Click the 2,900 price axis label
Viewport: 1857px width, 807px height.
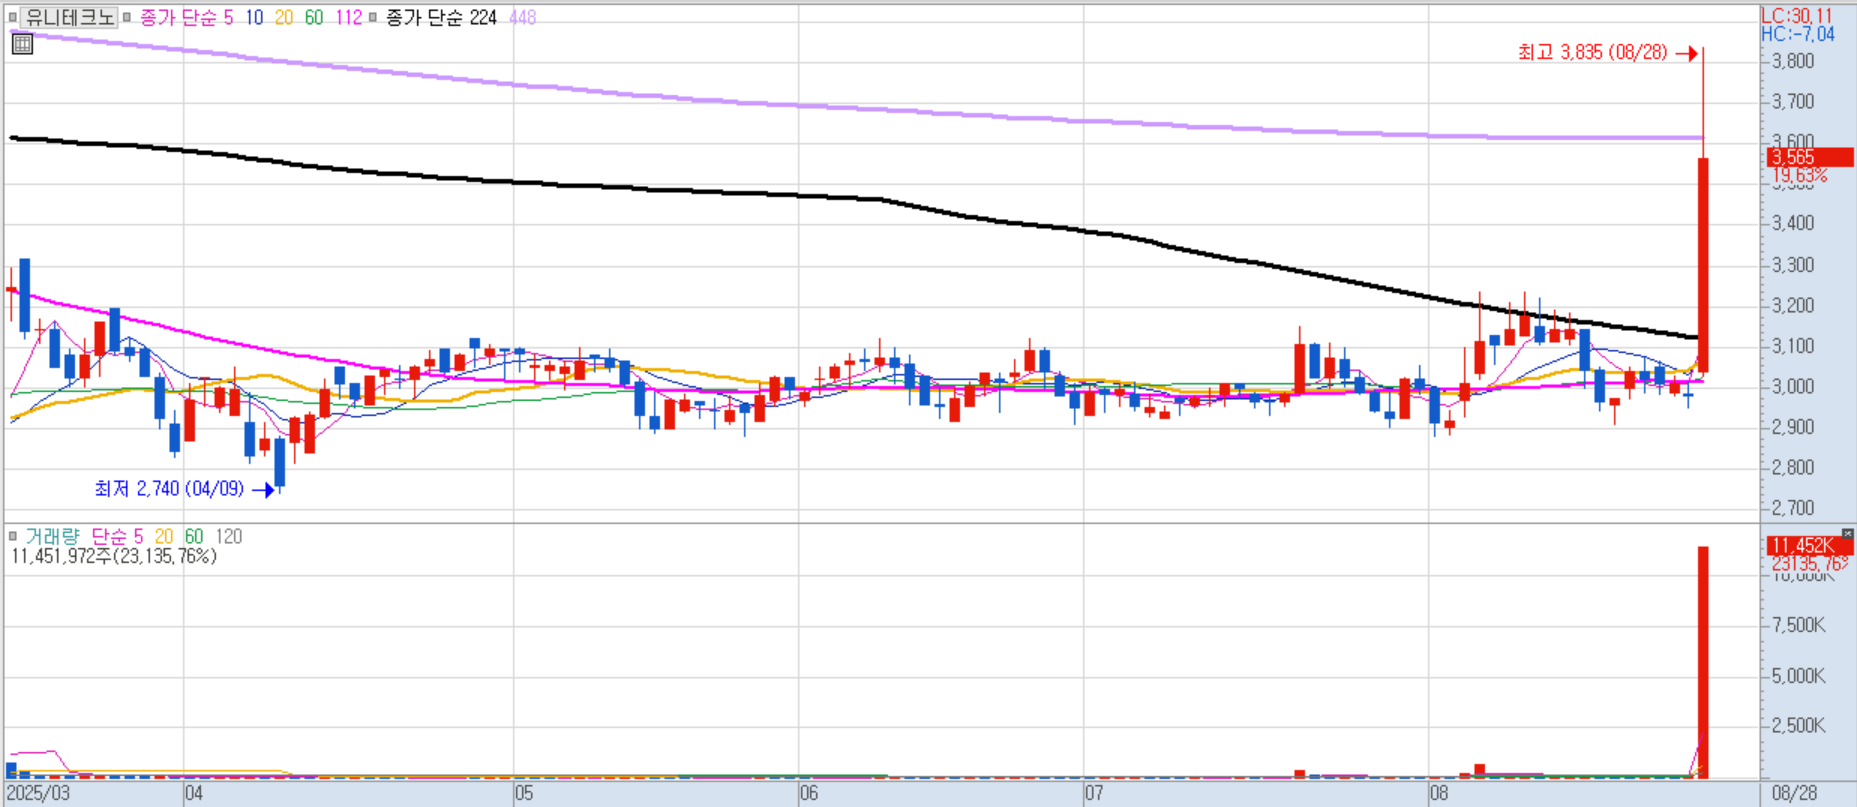1792,427
